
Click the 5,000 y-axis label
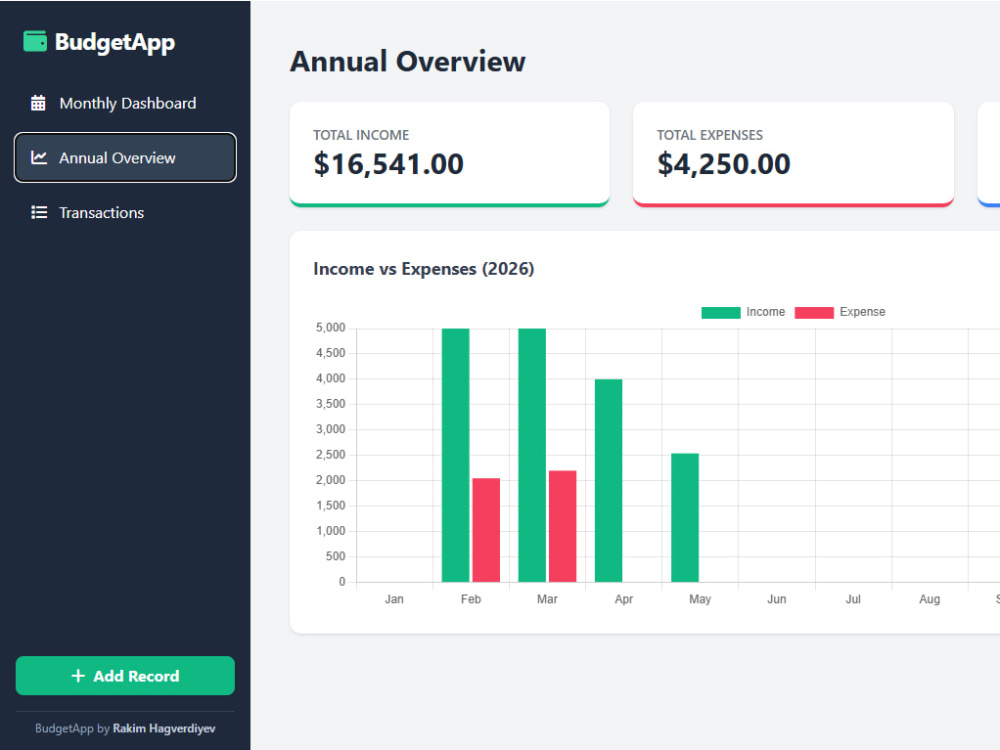(330, 327)
